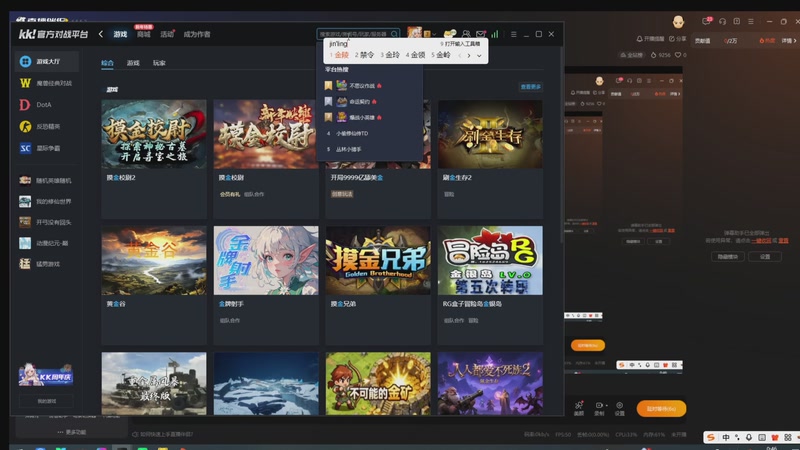Click the orange start-streaming button at bottom right
This screenshot has height=450, width=800.
pos(661,409)
